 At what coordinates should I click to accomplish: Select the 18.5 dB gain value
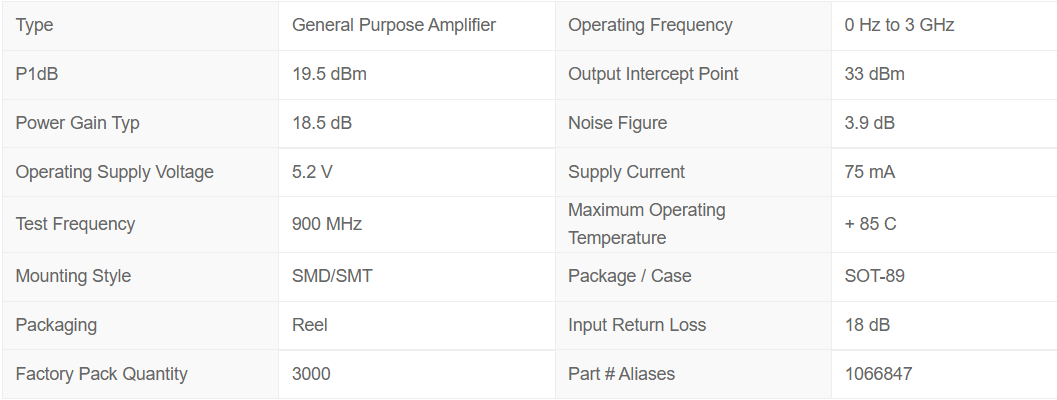(x=321, y=123)
